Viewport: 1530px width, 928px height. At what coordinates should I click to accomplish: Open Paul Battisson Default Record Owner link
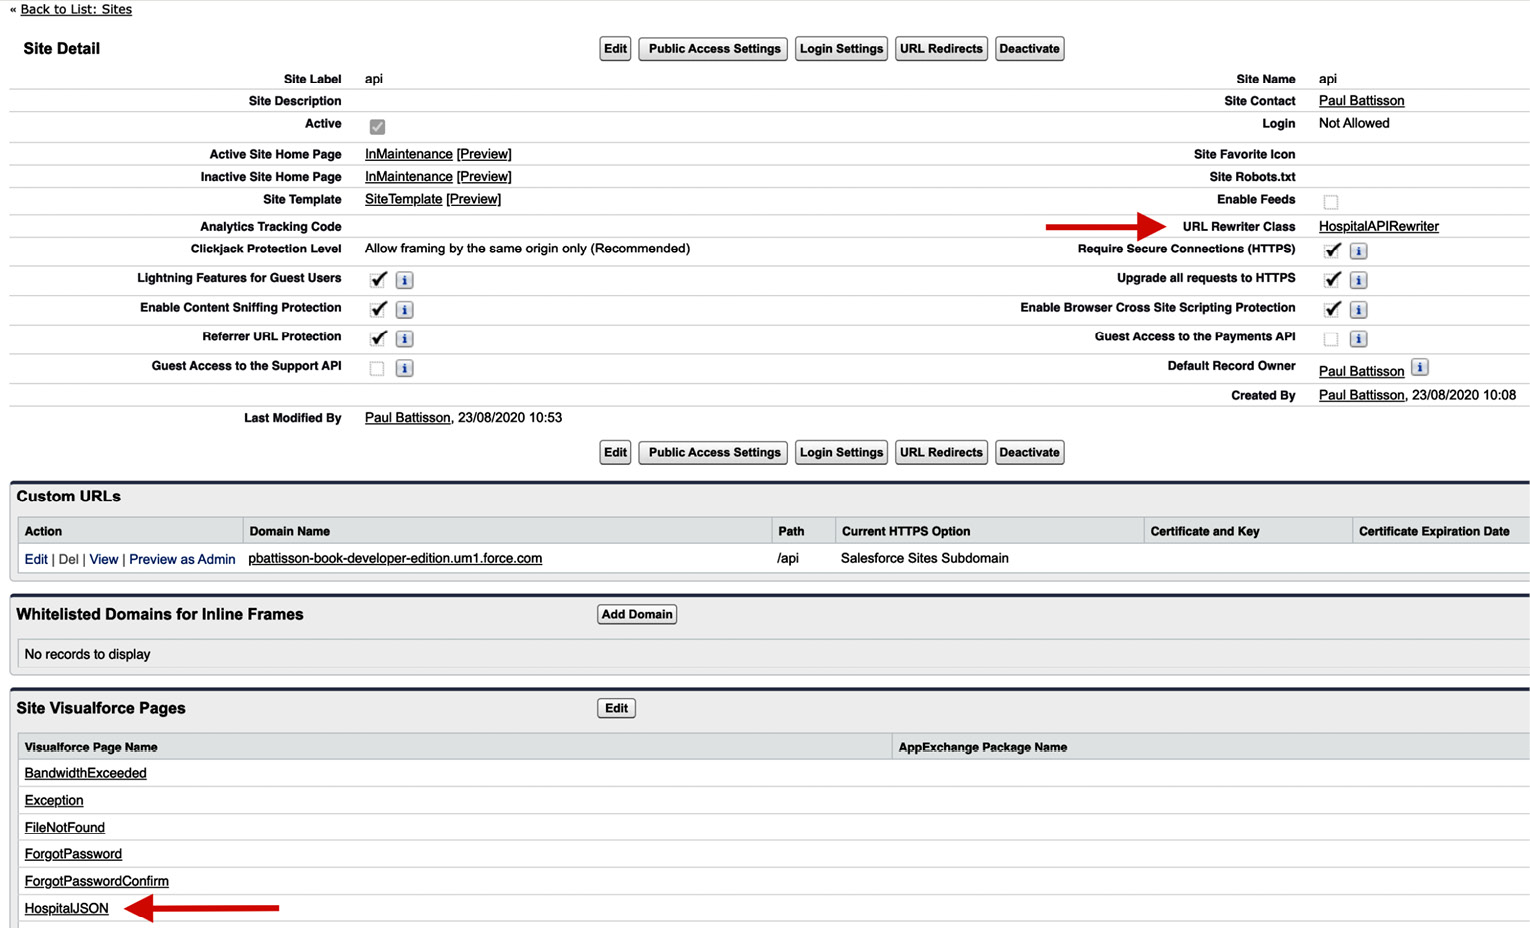coord(1361,371)
